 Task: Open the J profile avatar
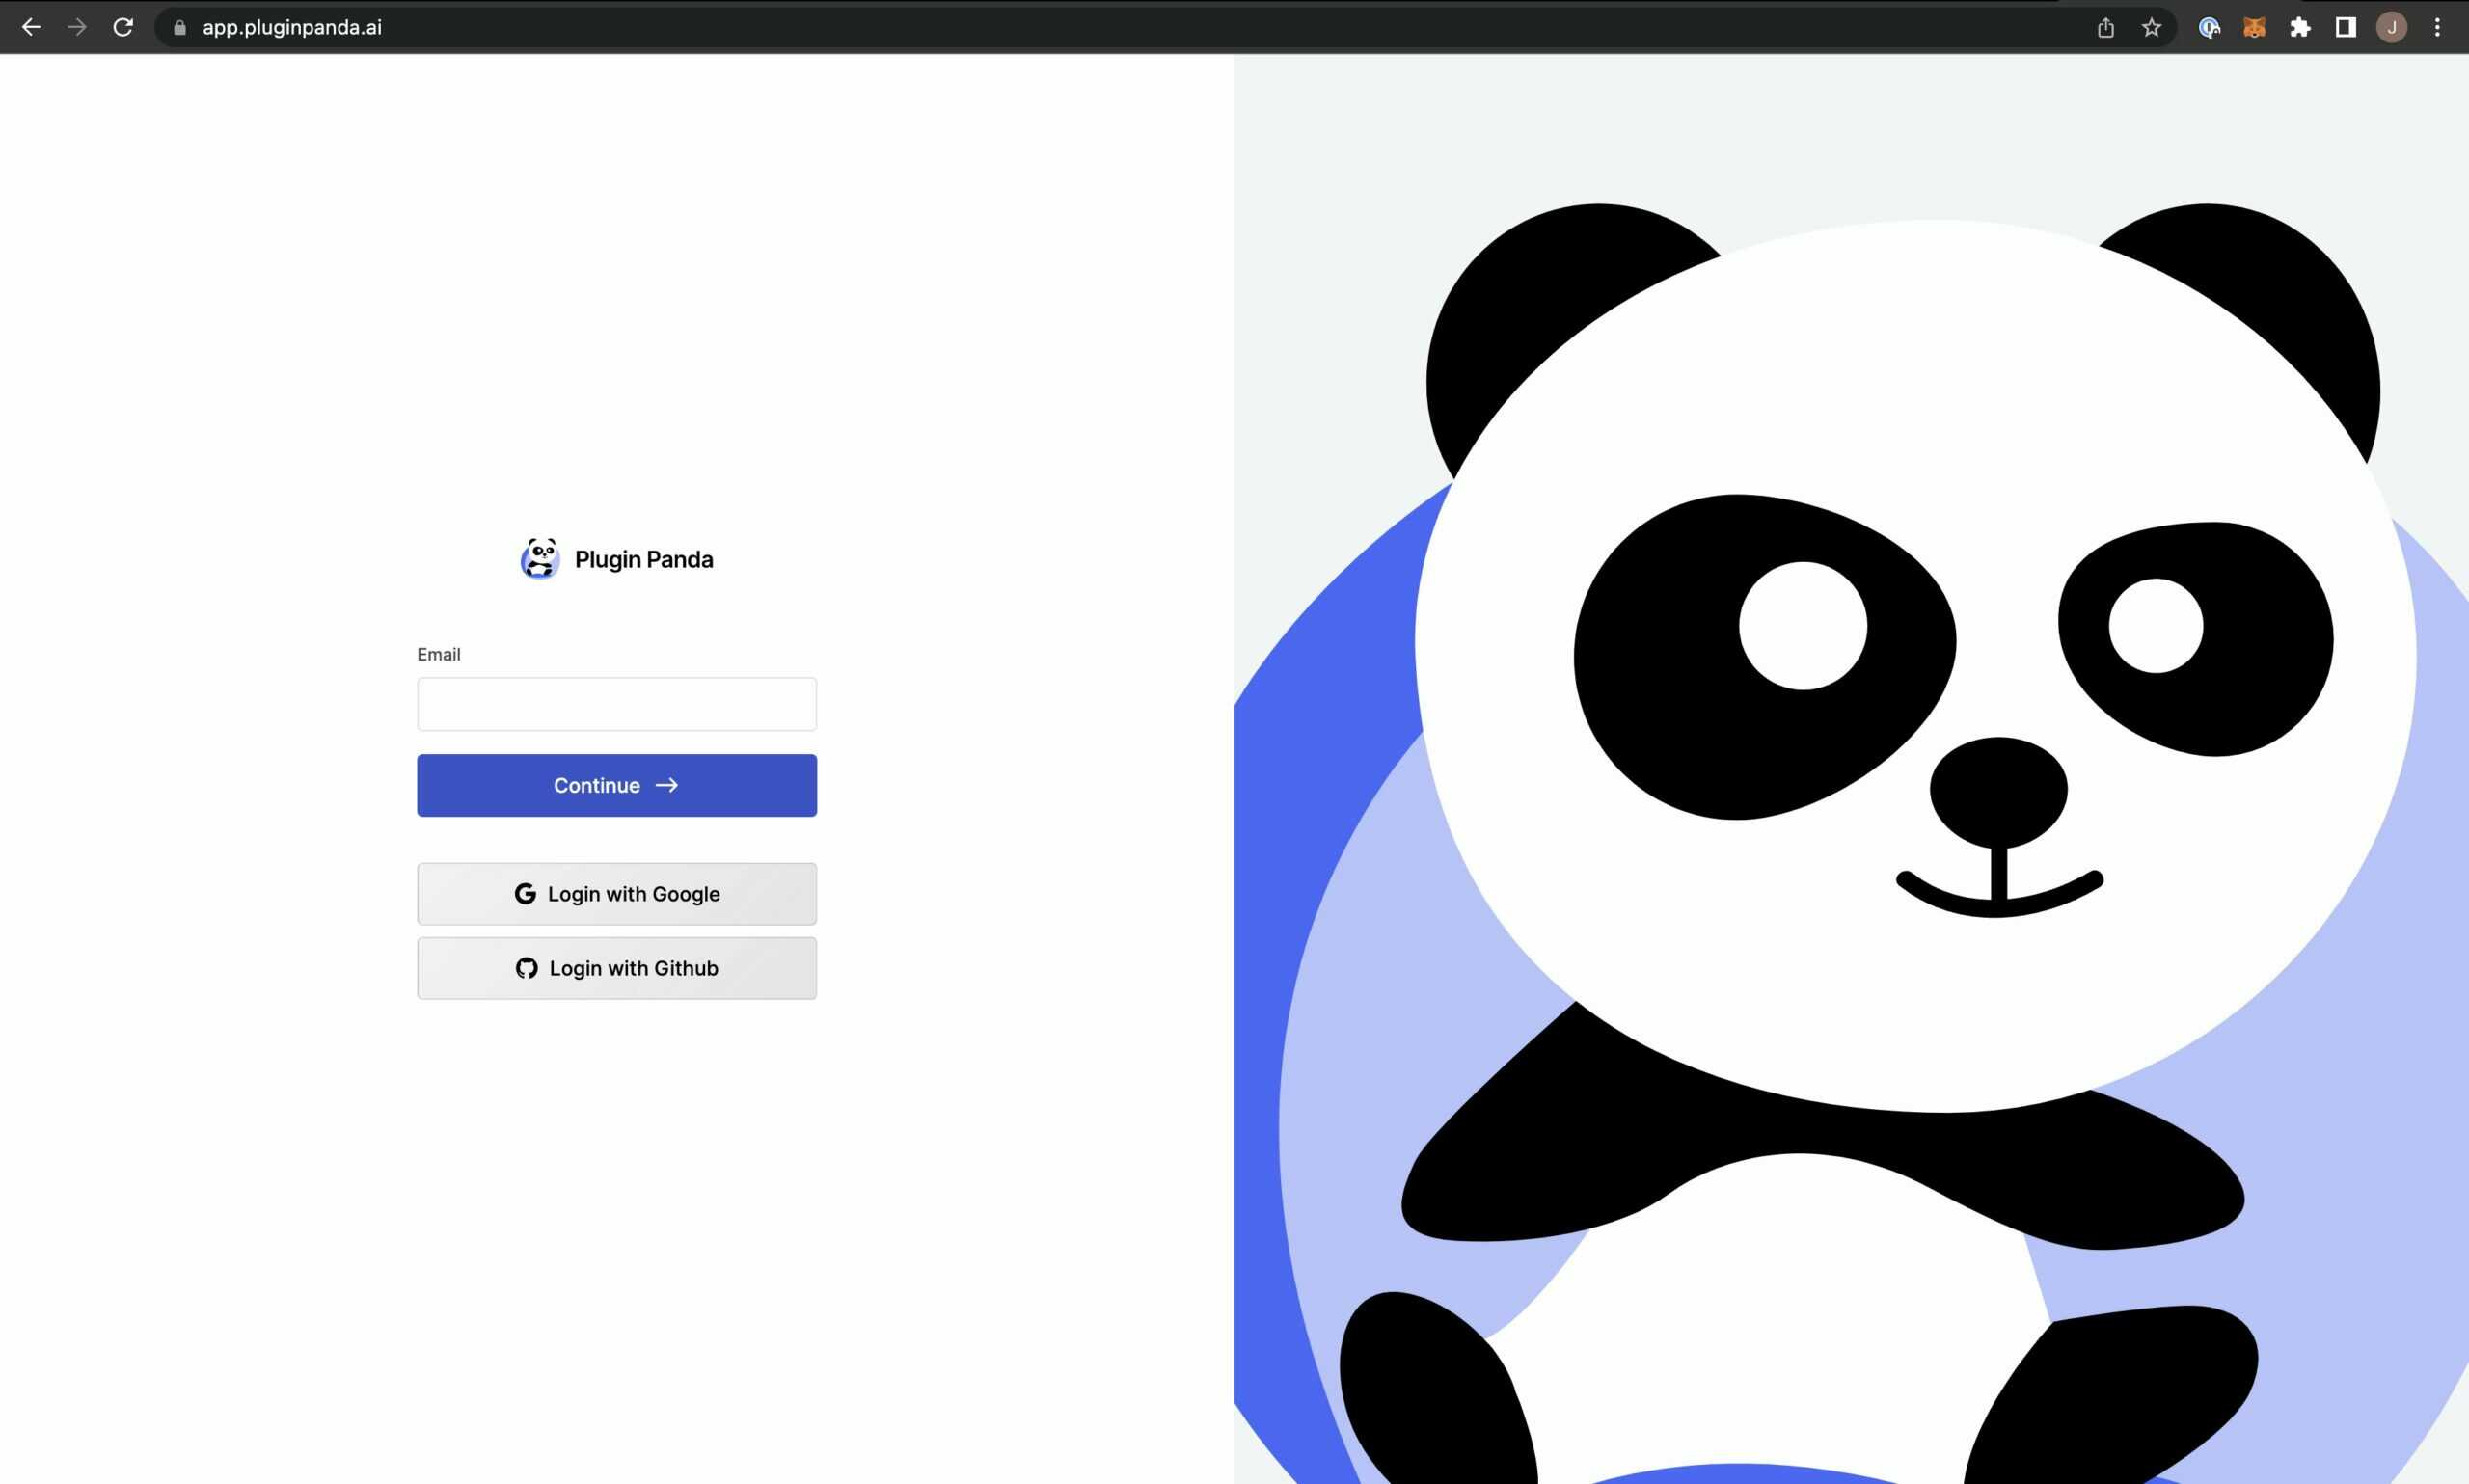[2391, 27]
